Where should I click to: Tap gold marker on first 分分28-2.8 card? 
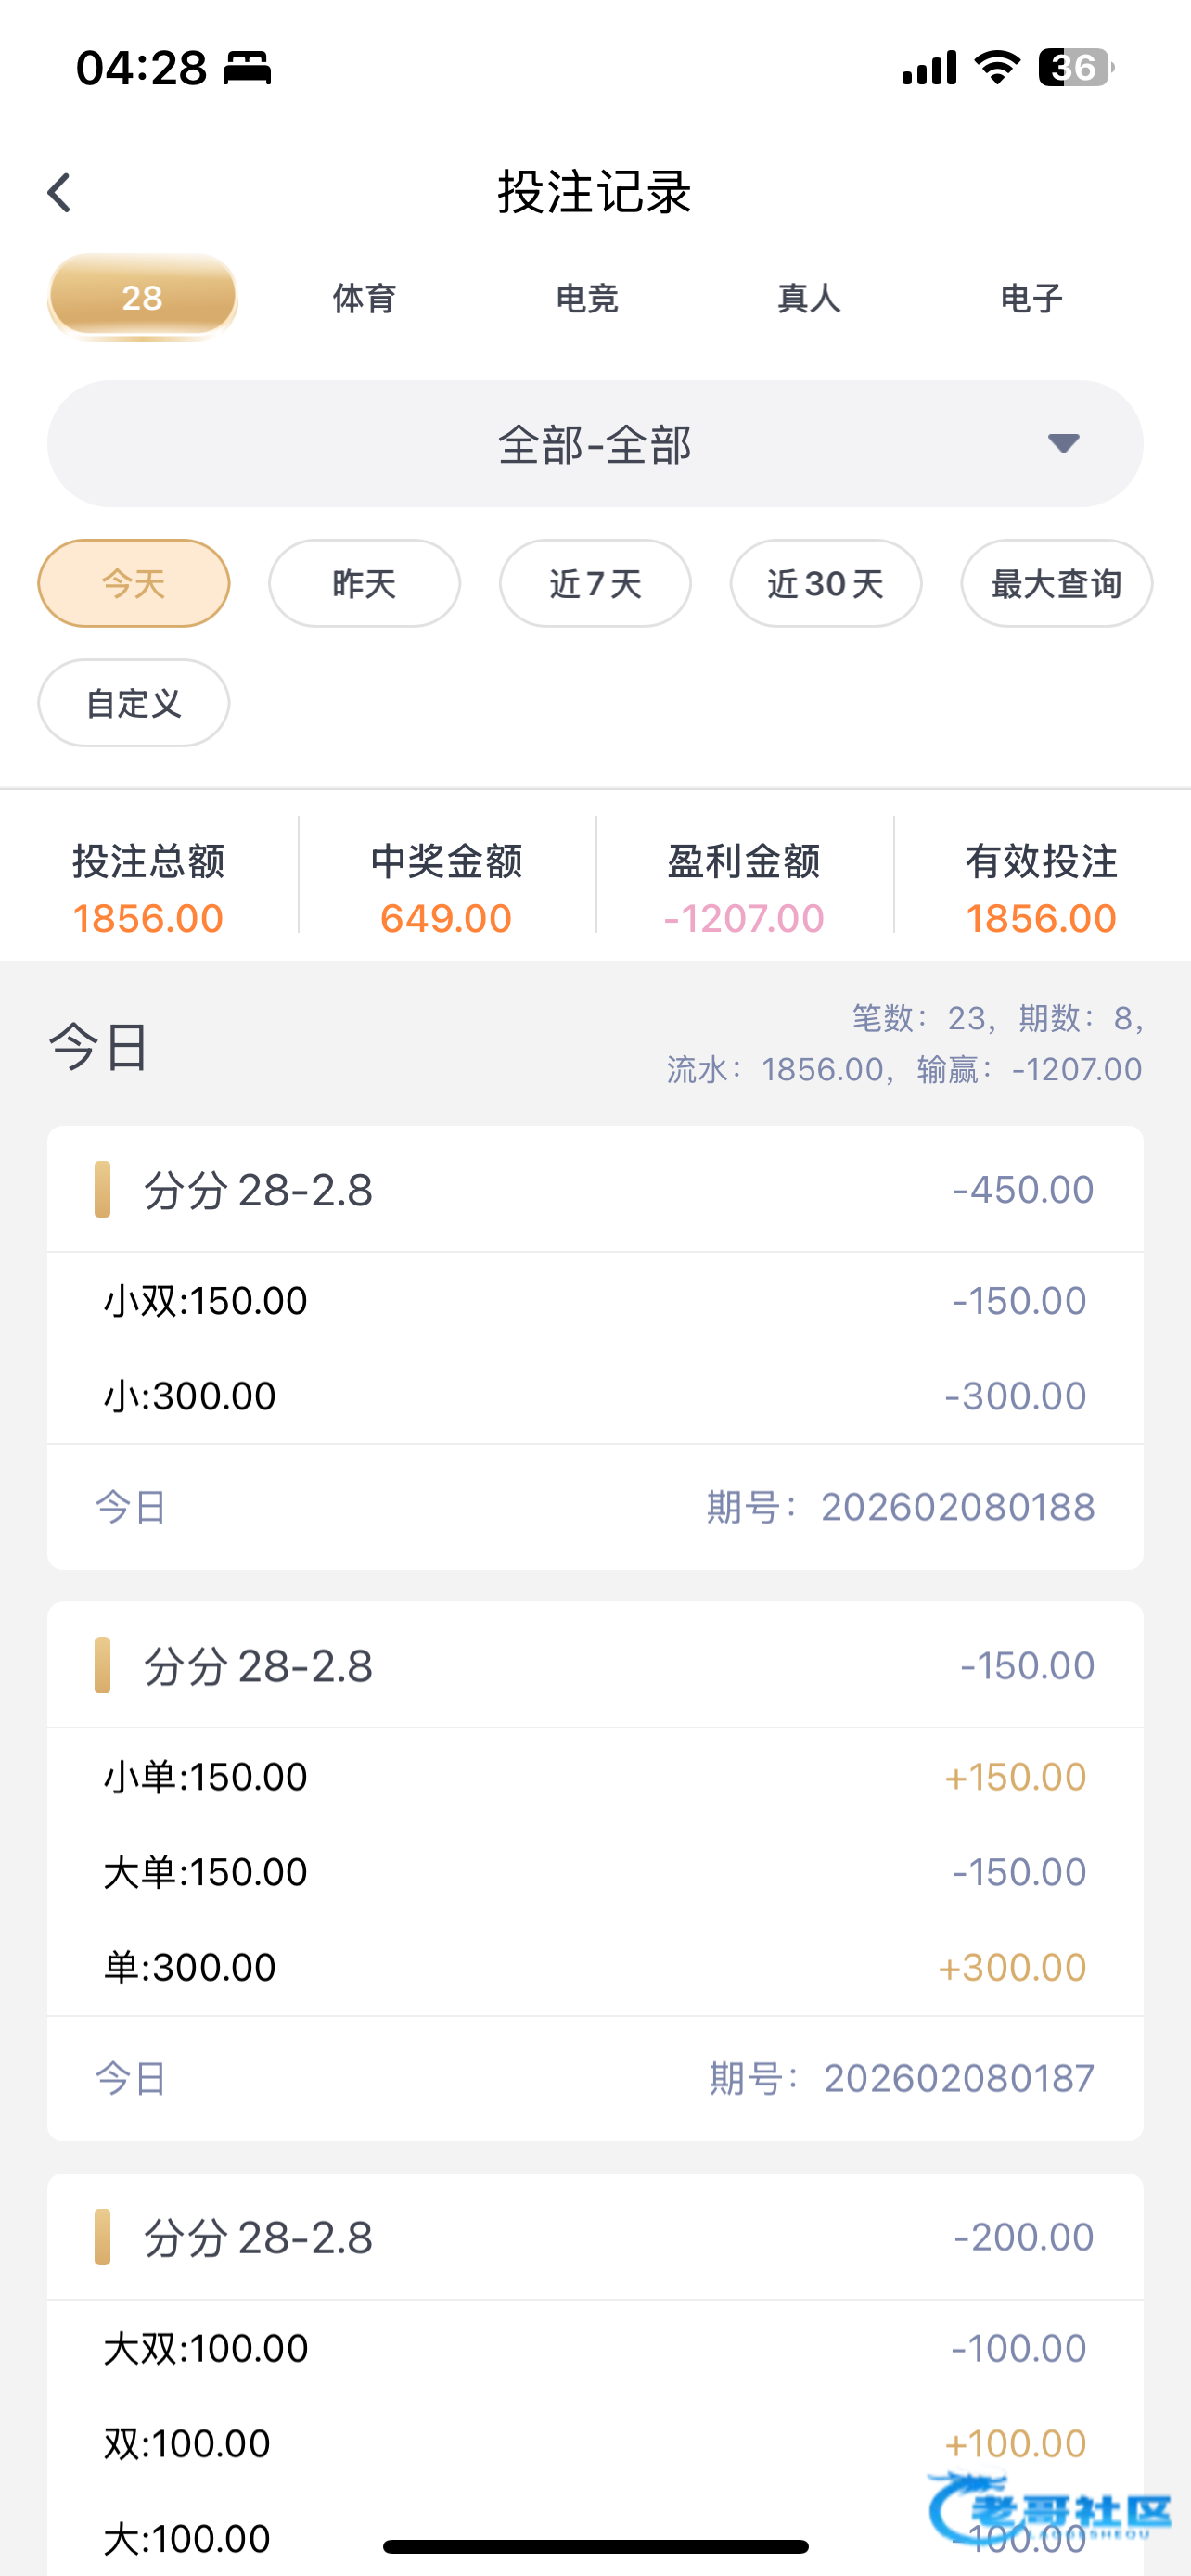tap(102, 1189)
